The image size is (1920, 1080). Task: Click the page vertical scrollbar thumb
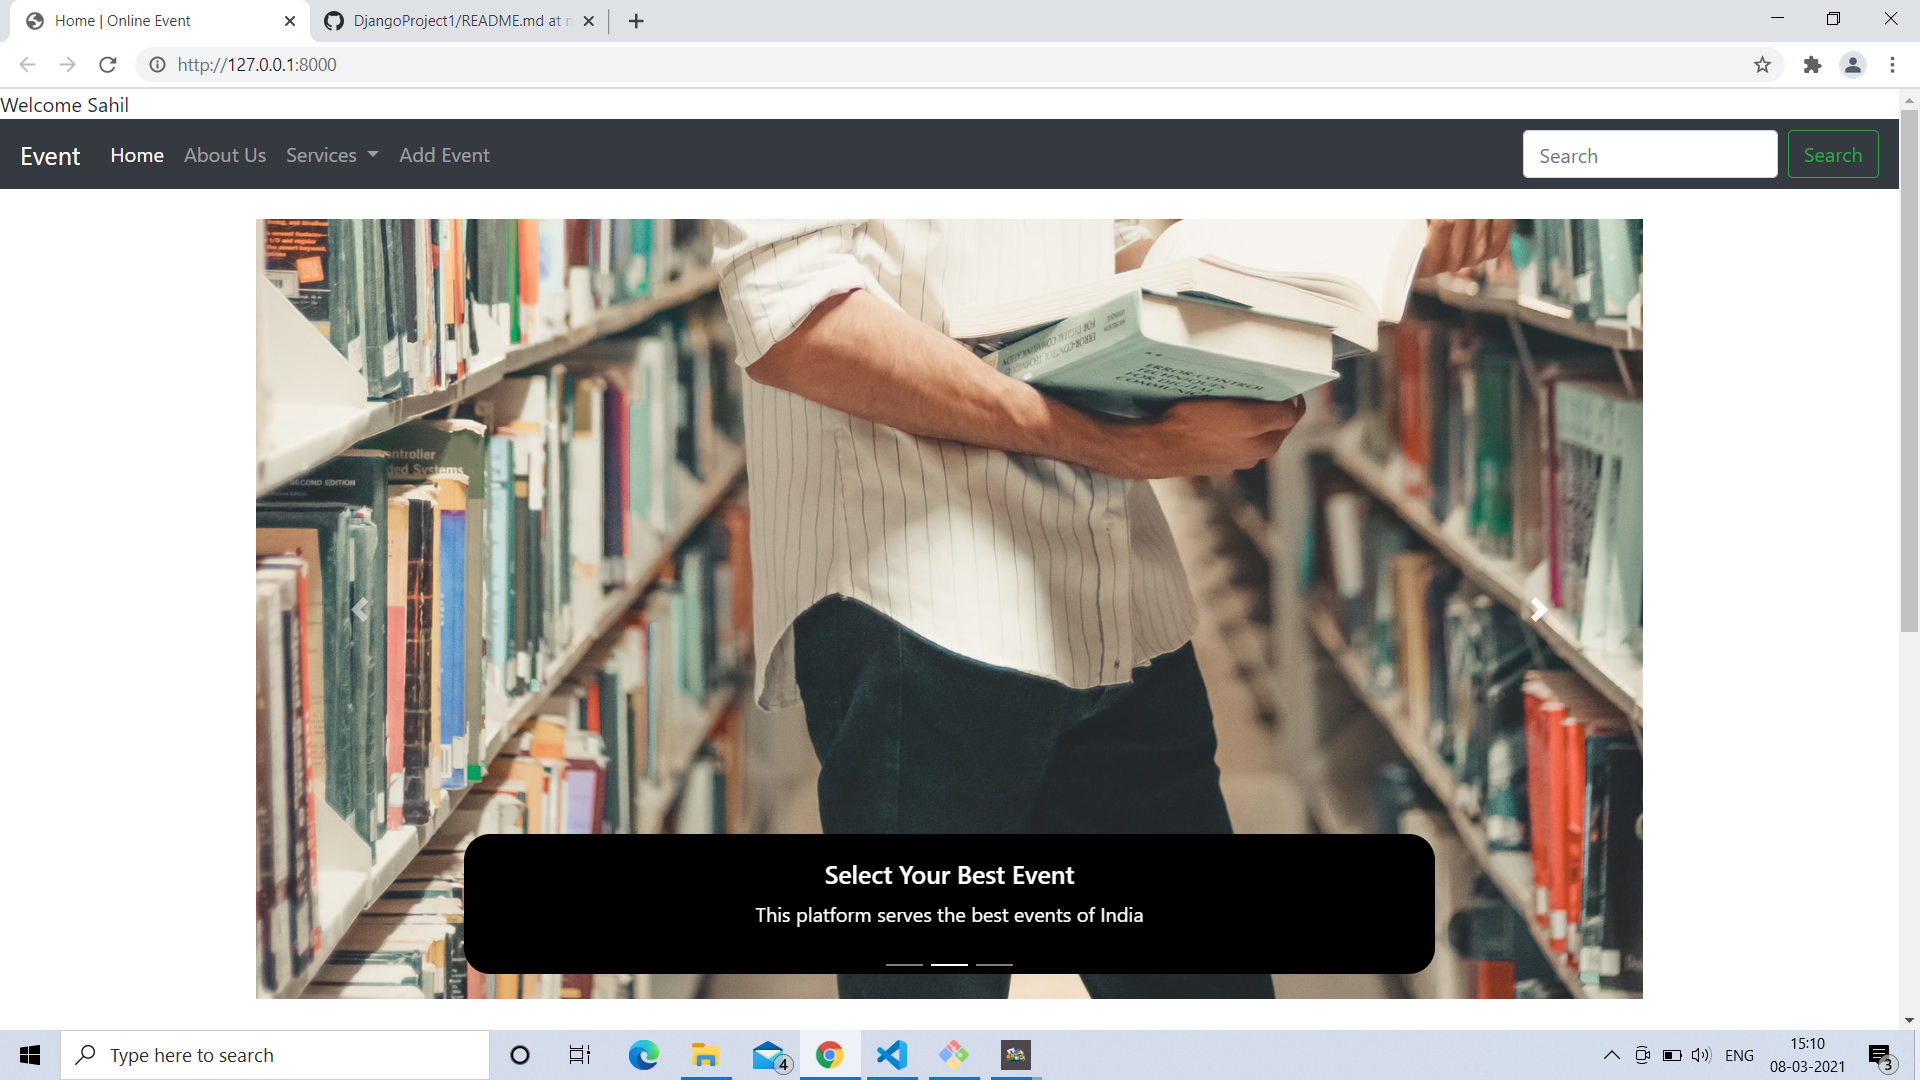(x=1909, y=370)
